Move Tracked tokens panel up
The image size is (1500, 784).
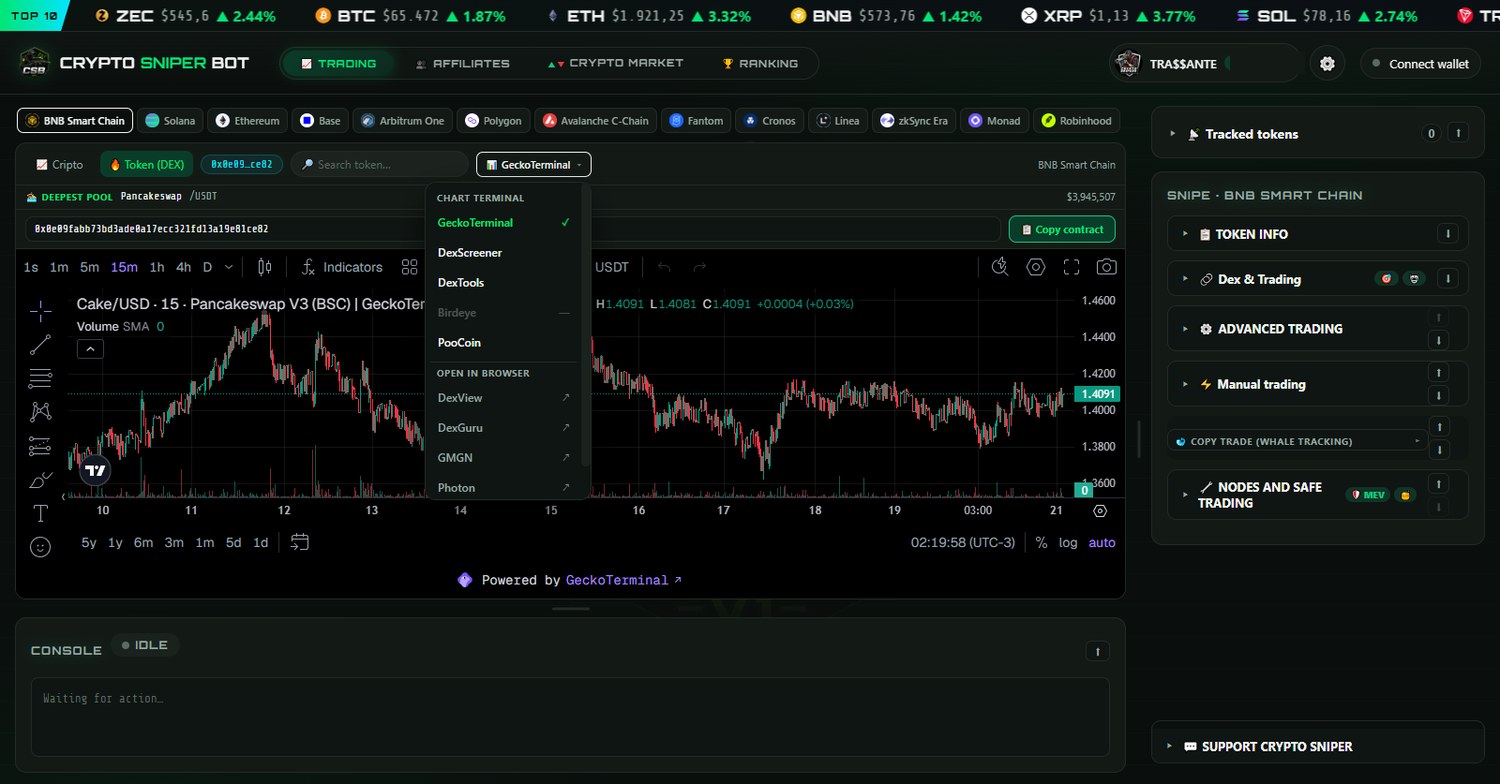(x=1458, y=133)
